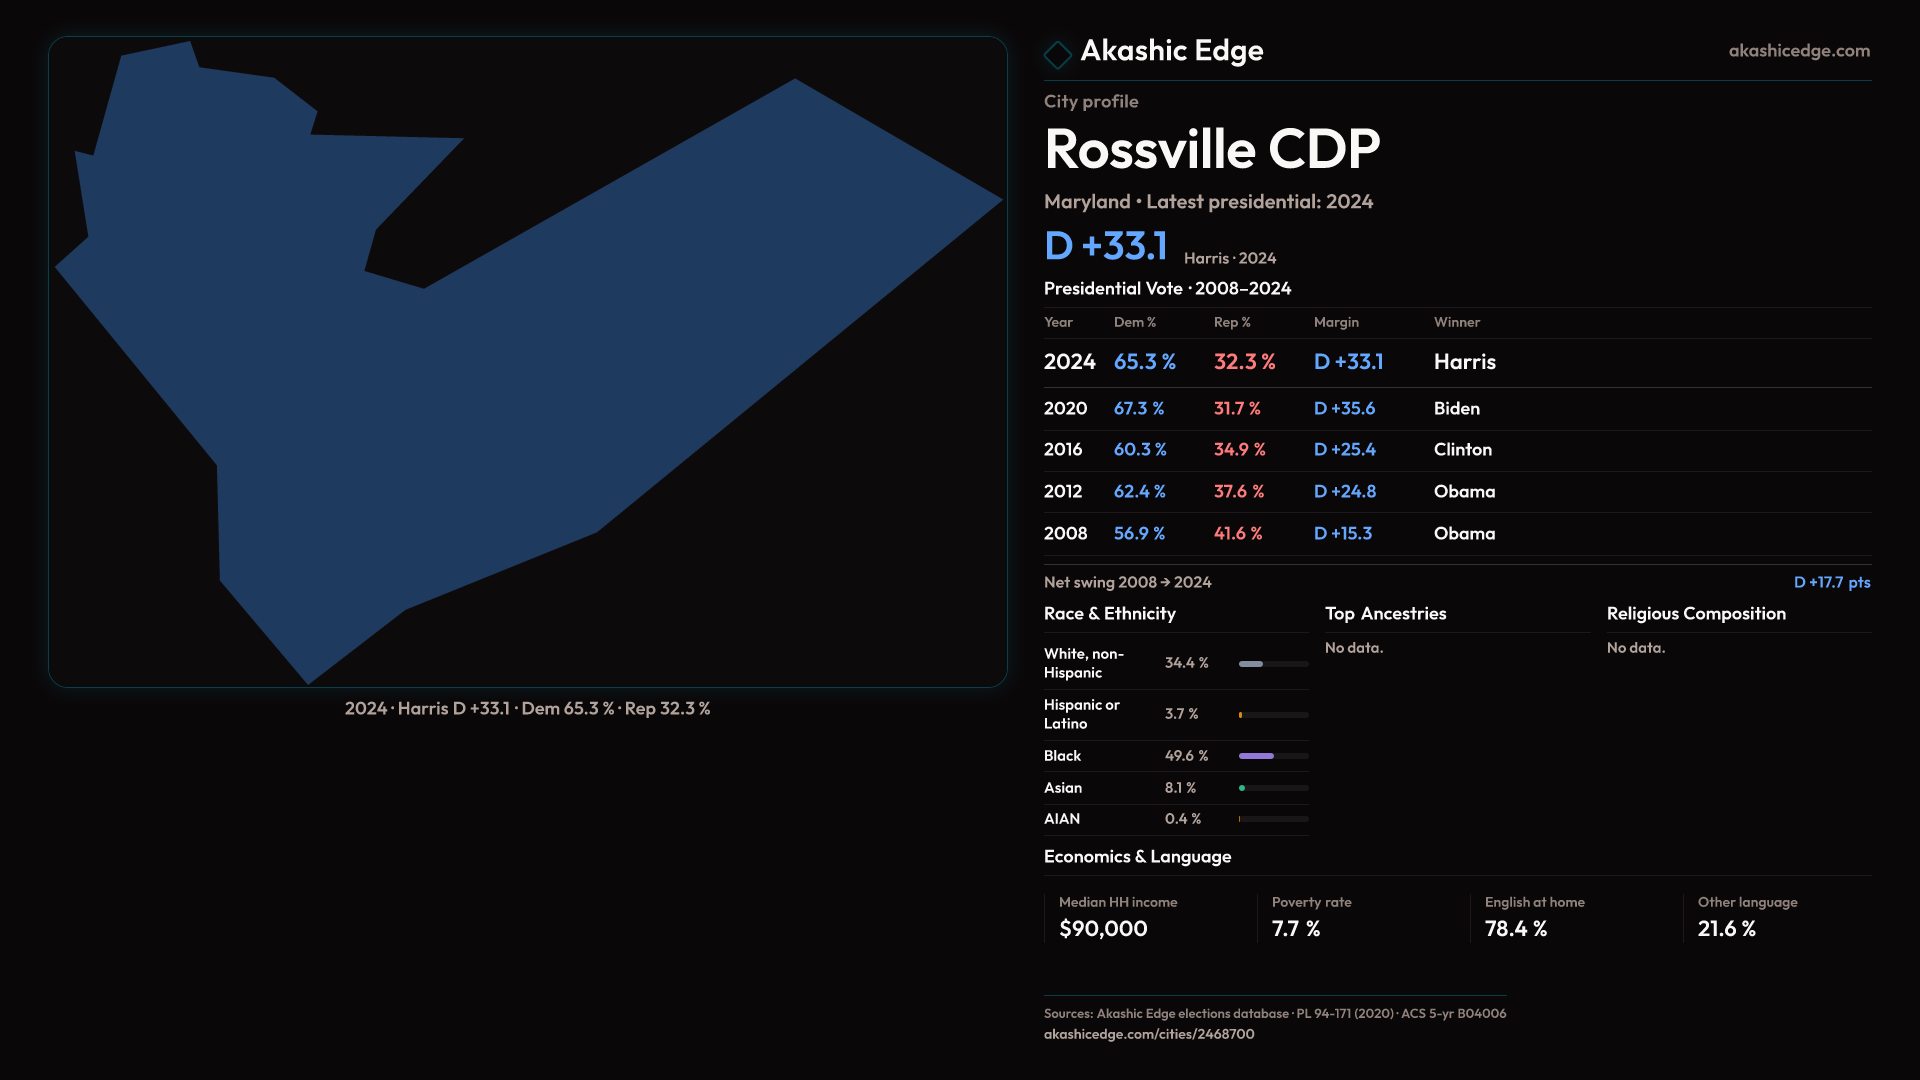
Task: Click the Poverty rate 7.7 % card
Action: pos(1310,917)
